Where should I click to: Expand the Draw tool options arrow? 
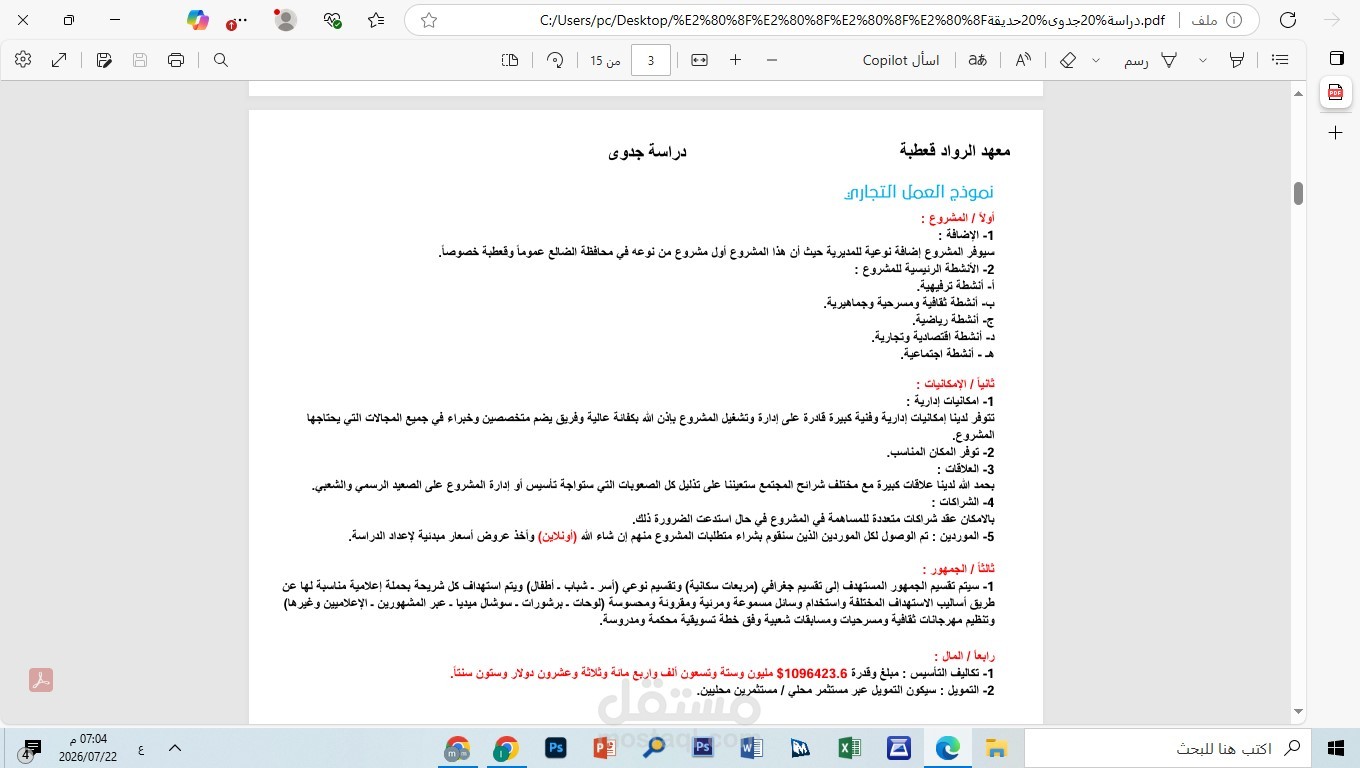coord(1095,60)
